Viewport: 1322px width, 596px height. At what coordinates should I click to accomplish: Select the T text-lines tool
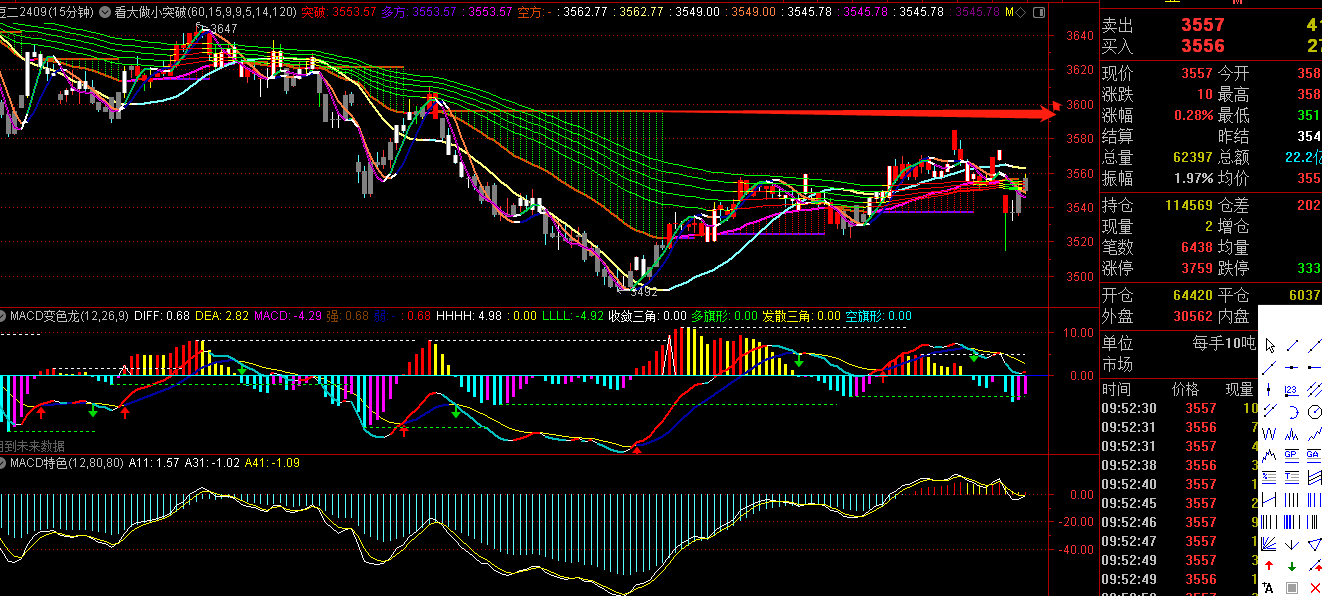coord(1292,476)
